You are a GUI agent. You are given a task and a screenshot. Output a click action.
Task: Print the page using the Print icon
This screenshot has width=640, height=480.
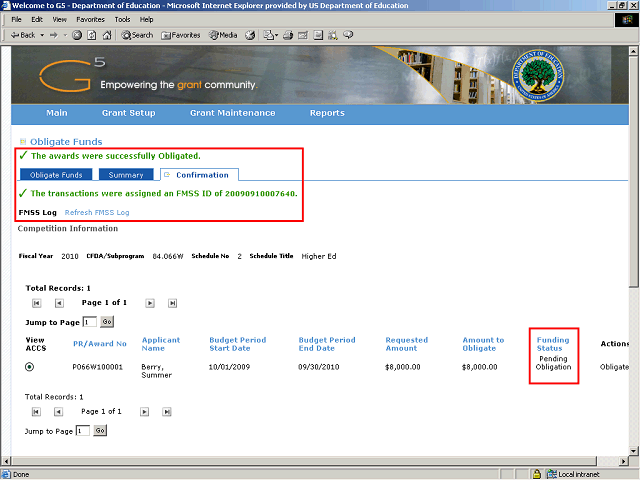tap(288, 36)
